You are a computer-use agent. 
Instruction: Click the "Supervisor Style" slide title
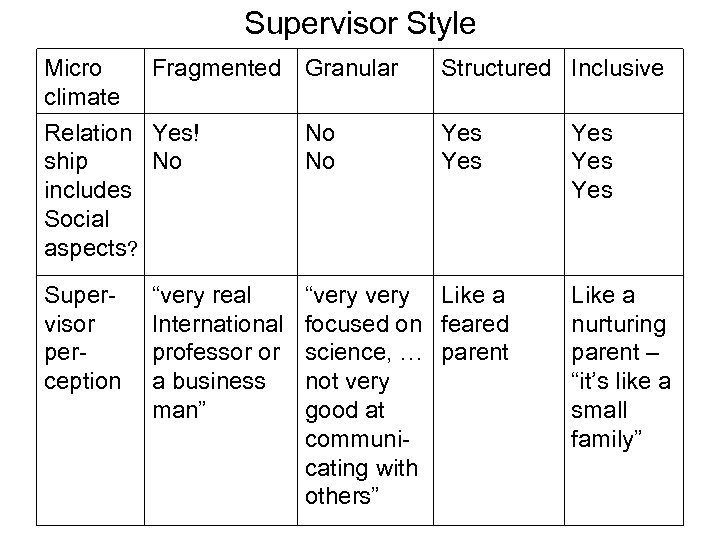(360, 22)
